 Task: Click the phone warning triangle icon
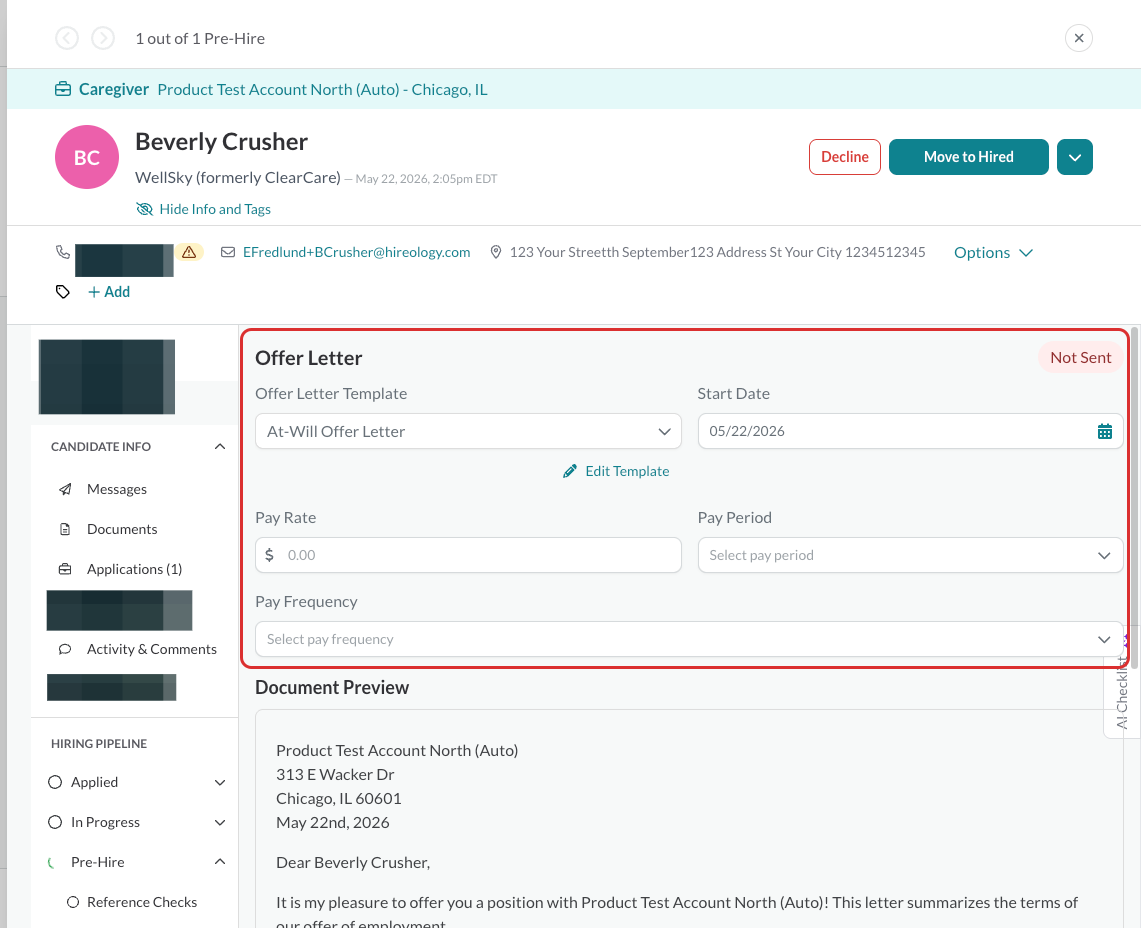tap(189, 253)
